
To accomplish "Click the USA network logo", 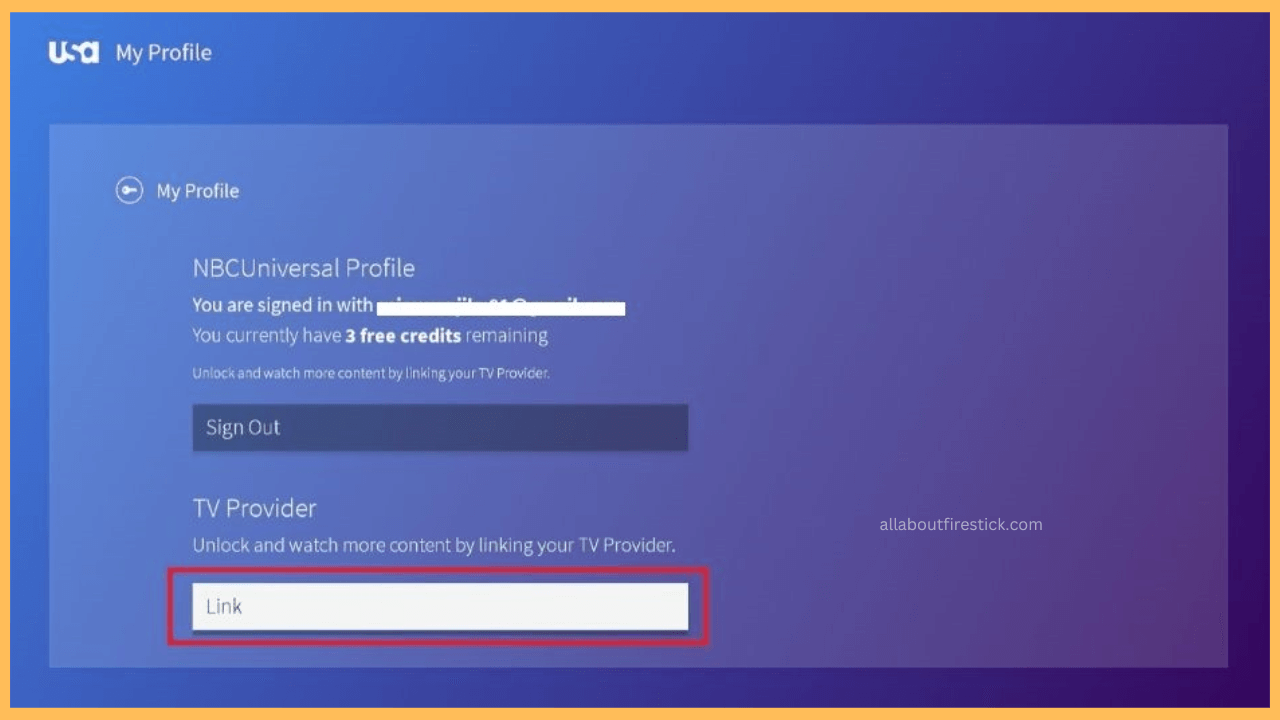I will point(74,52).
